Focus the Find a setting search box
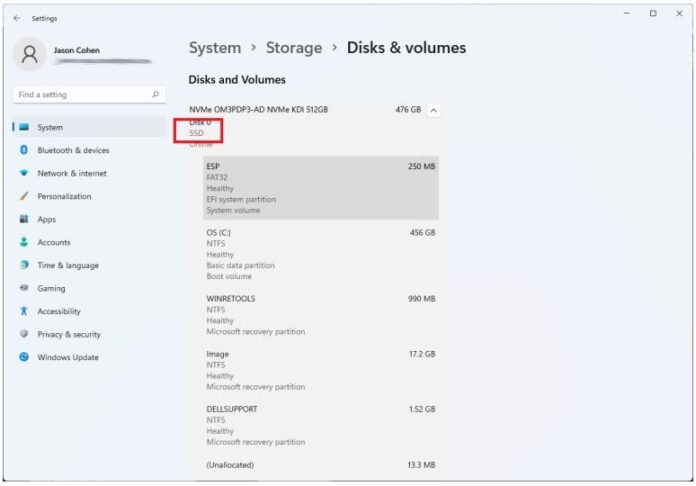Image resolution: width=696 pixels, height=486 pixels. coord(89,95)
